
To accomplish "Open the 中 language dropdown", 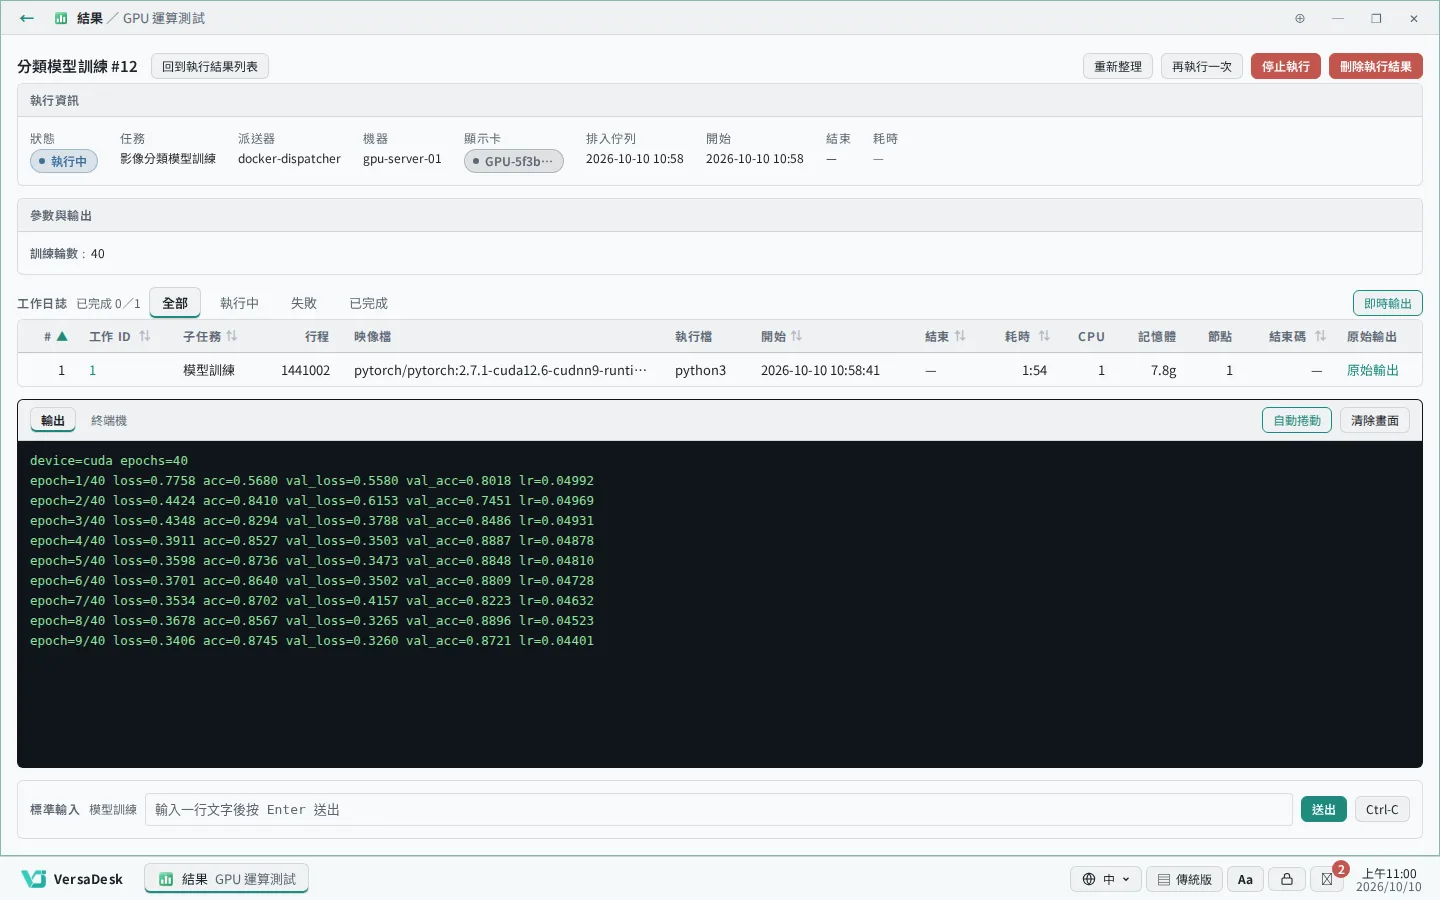I will point(1106,879).
